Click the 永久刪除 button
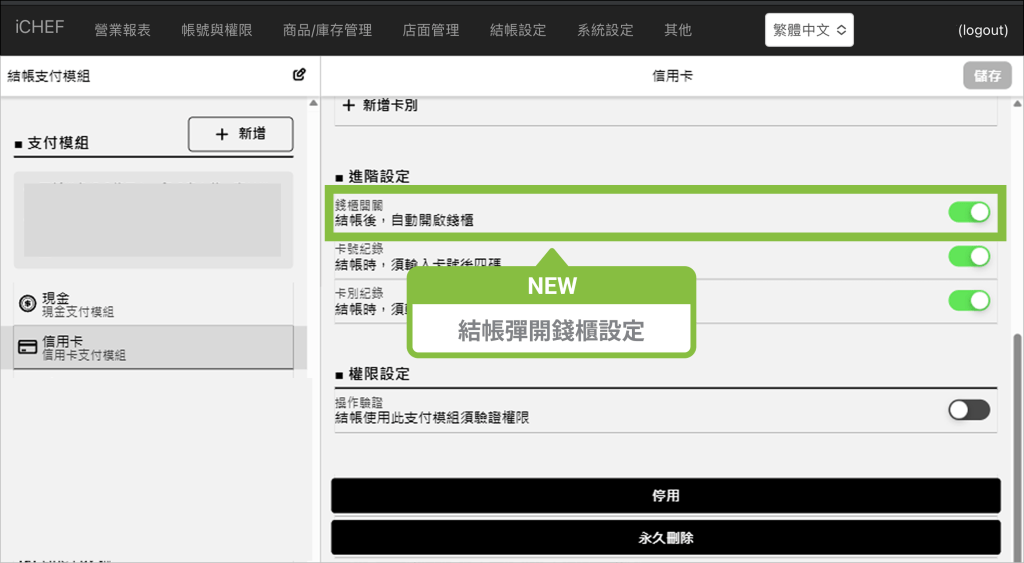This screenshot has width=1024, height=563. pos(665,538)
